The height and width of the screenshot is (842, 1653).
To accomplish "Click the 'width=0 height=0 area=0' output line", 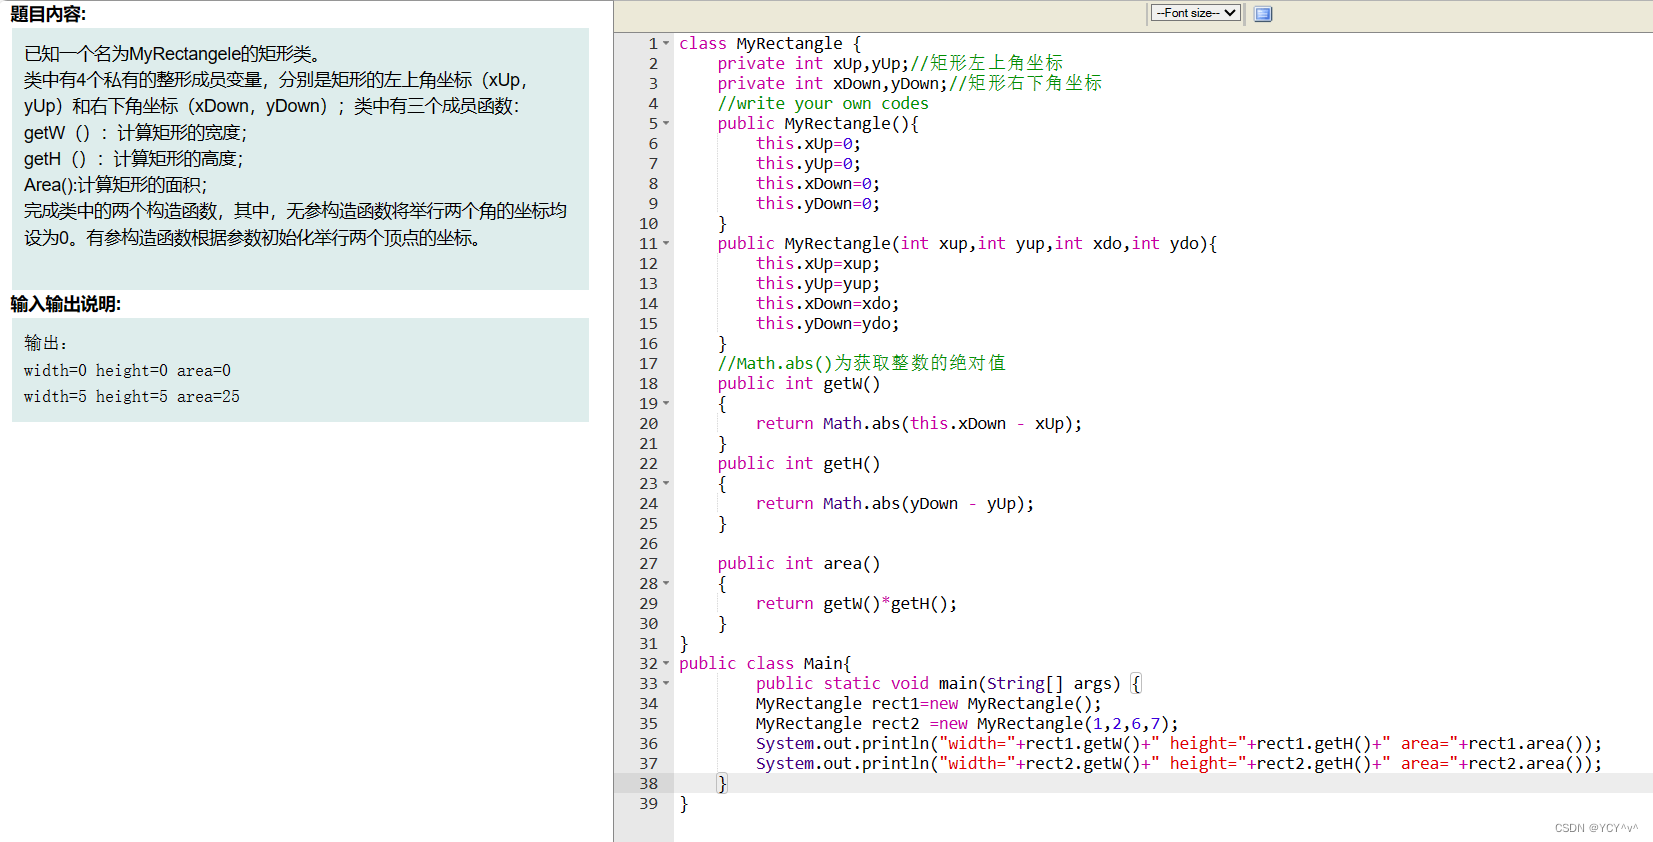I will point(127,370).
